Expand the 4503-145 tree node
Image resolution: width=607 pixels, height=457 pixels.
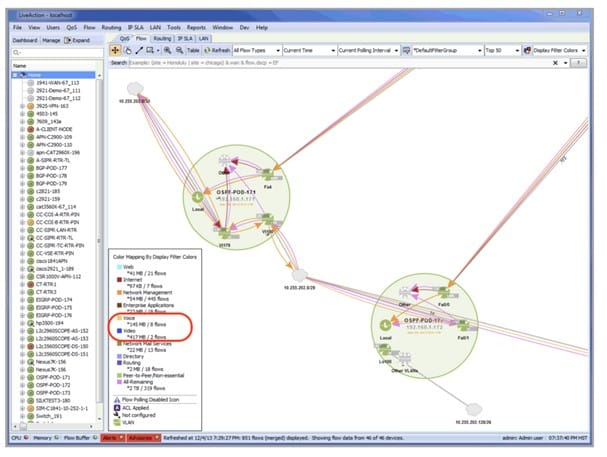coord(22,114)
